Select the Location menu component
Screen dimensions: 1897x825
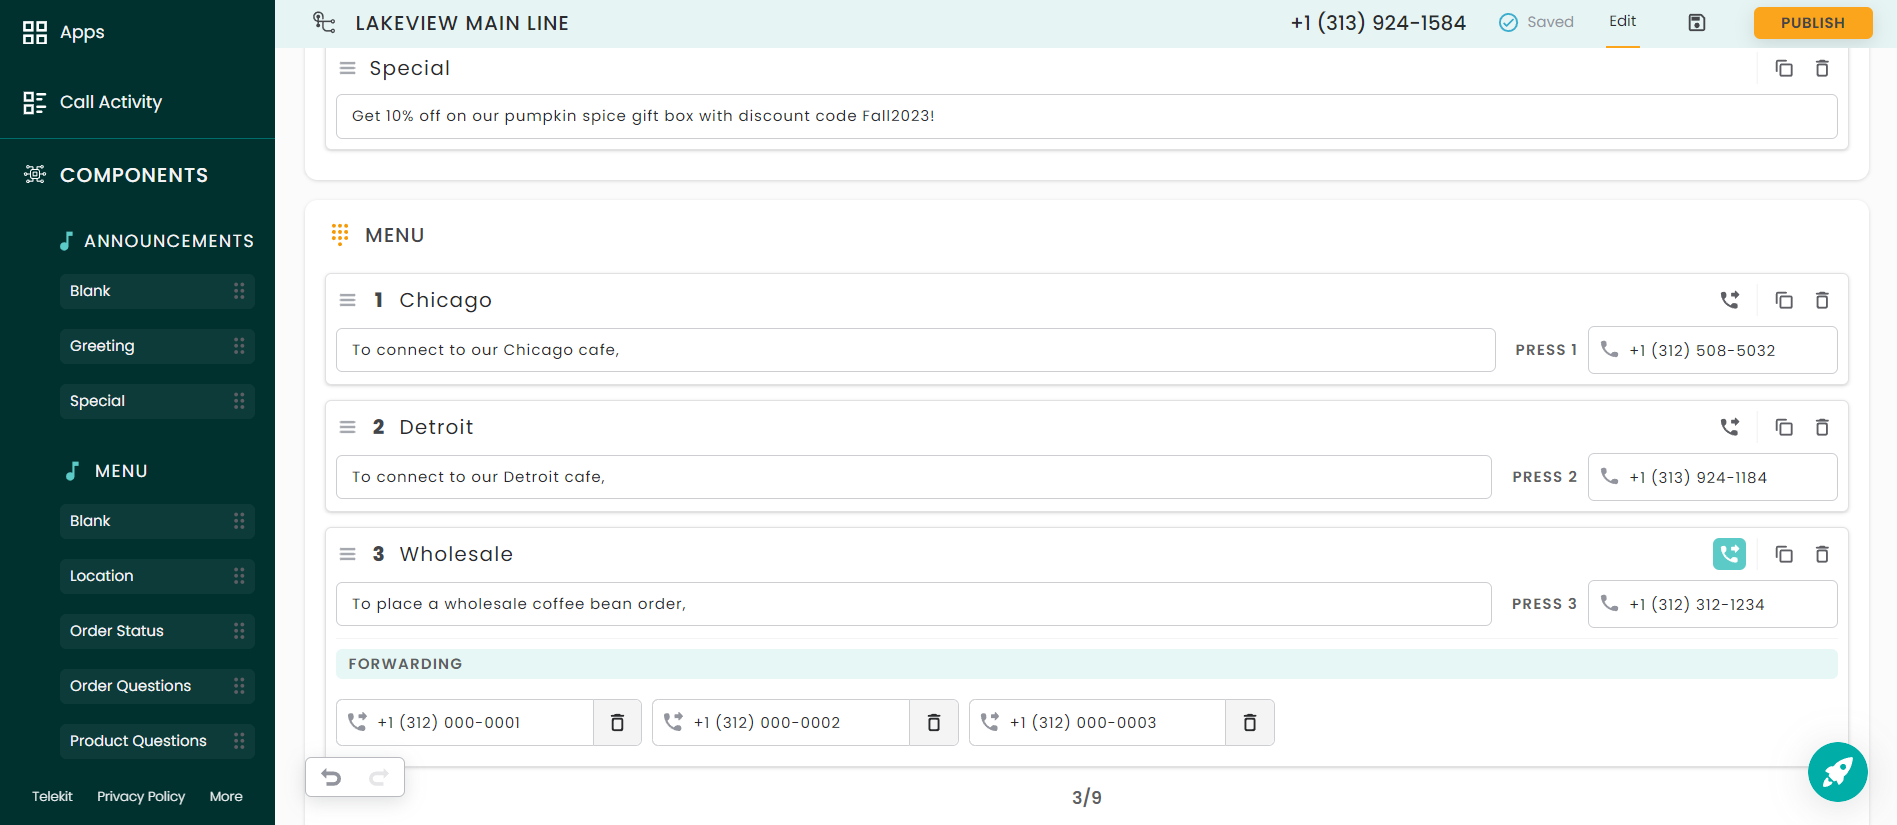(x=157, y=576)
